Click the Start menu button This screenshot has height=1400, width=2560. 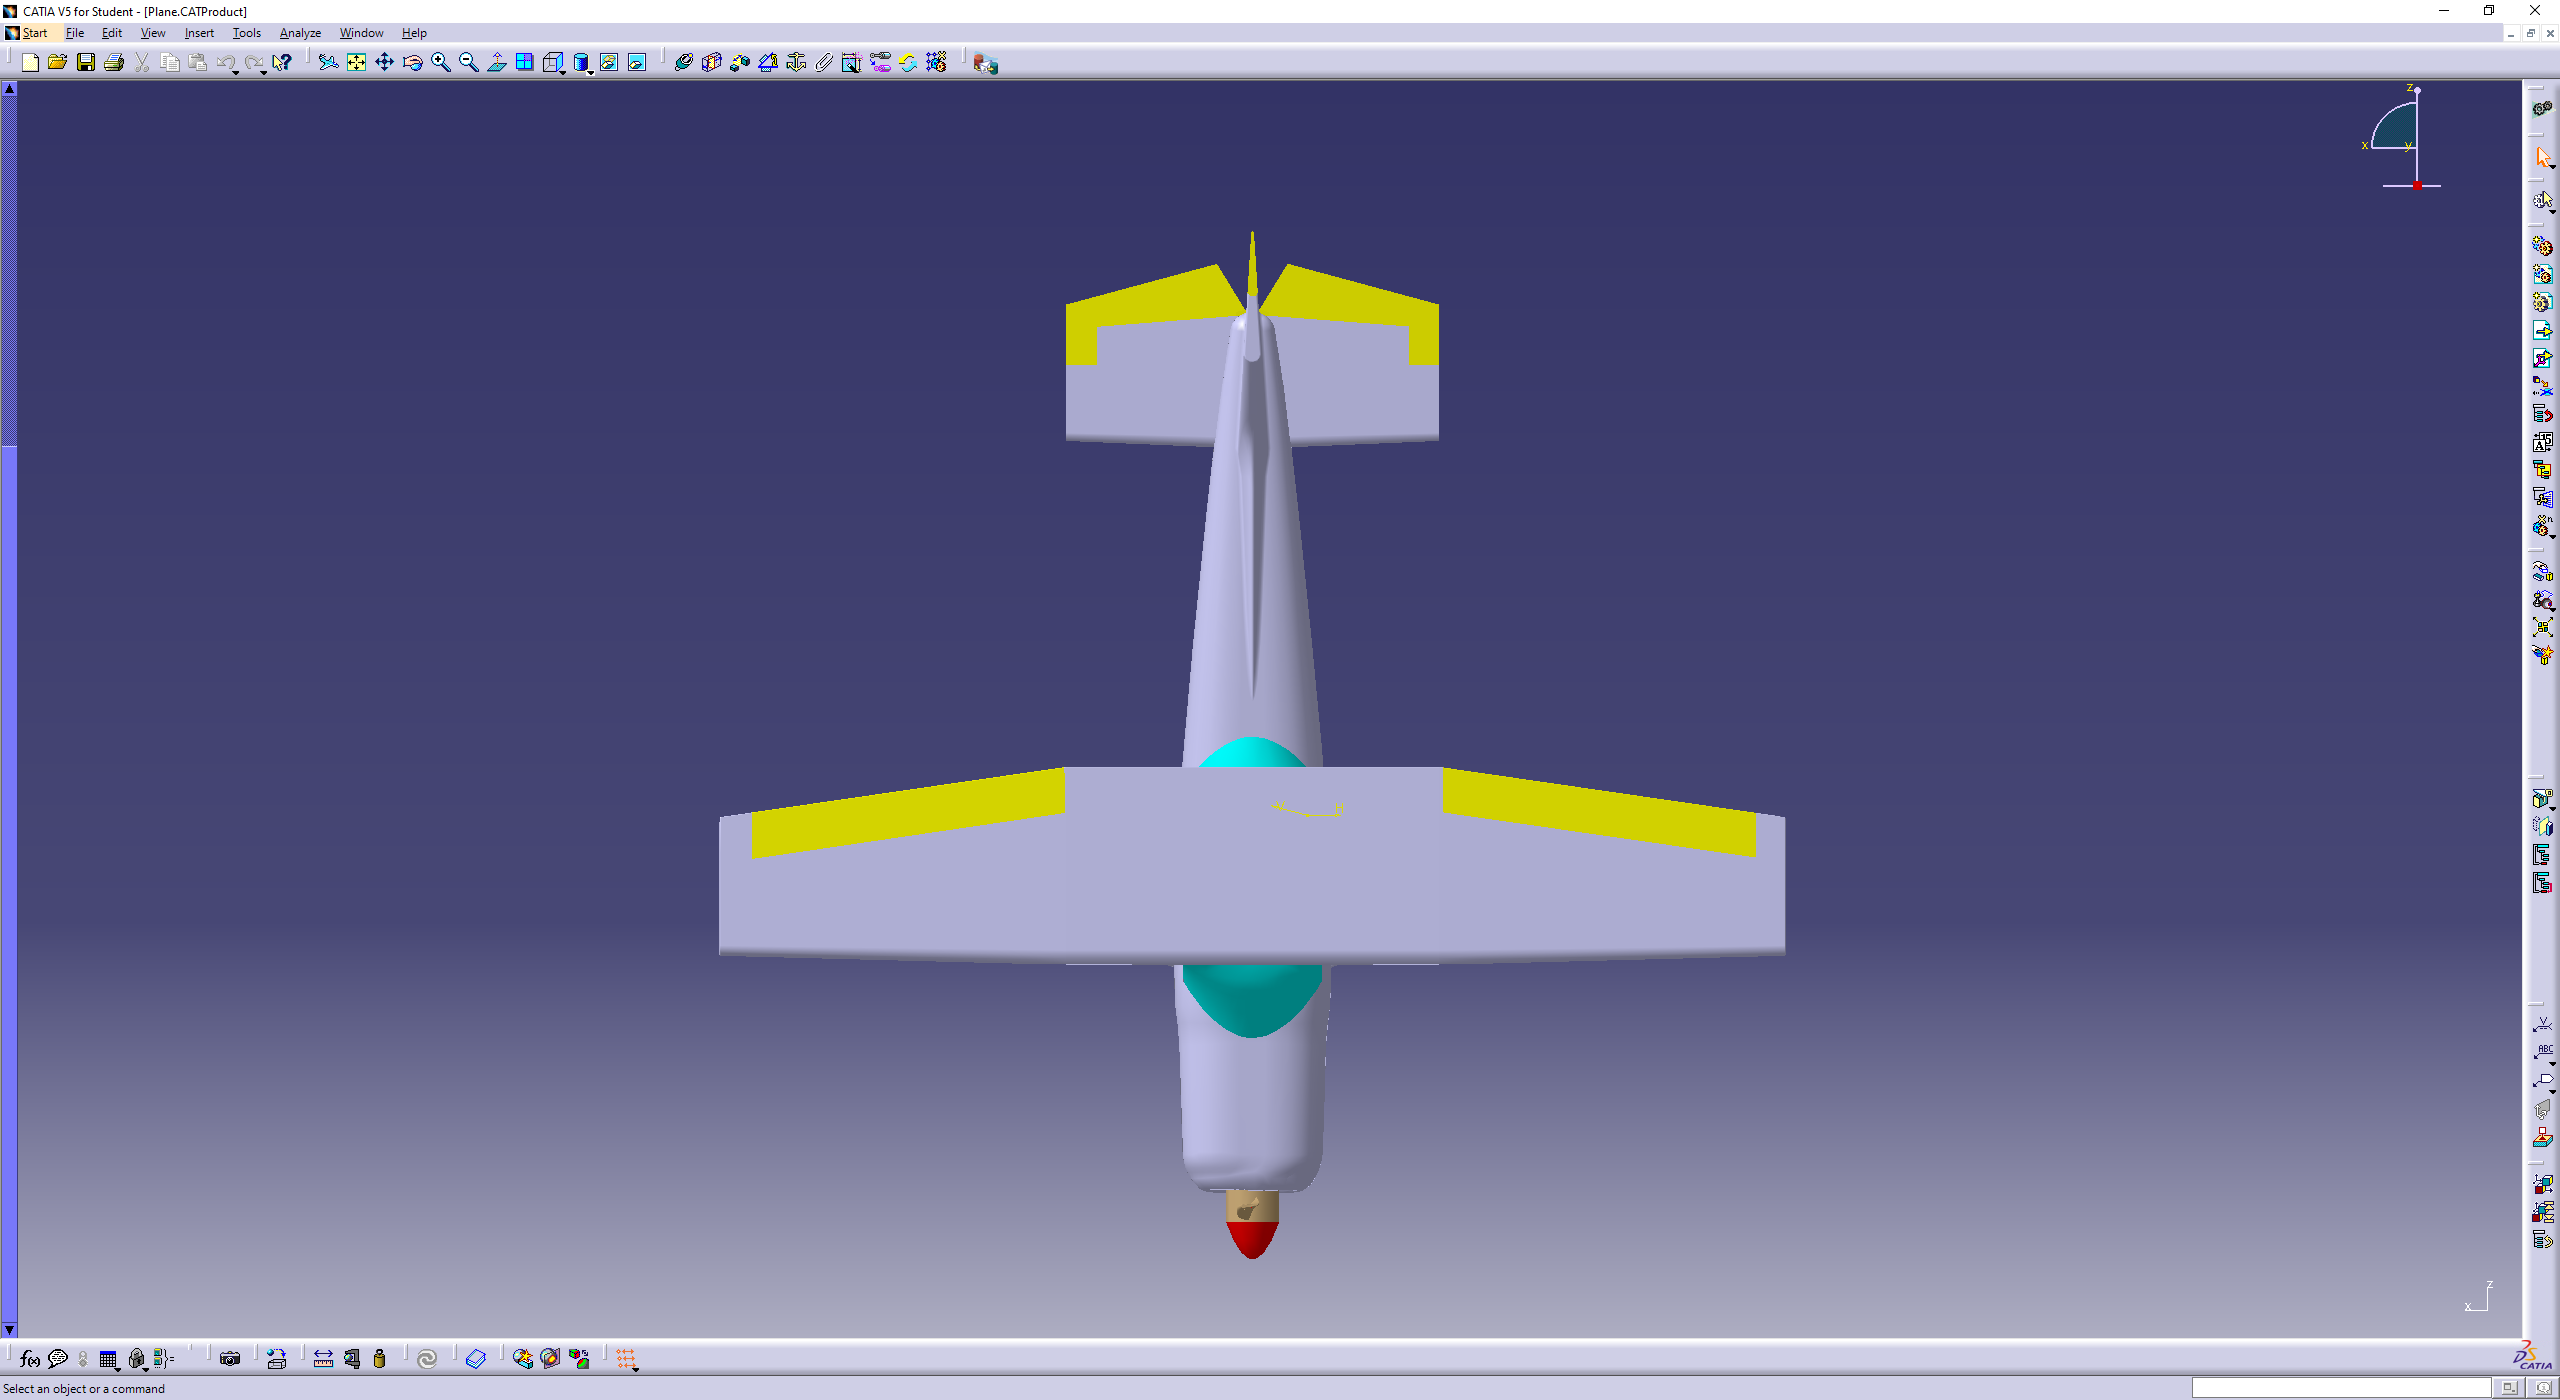point(28,33)
